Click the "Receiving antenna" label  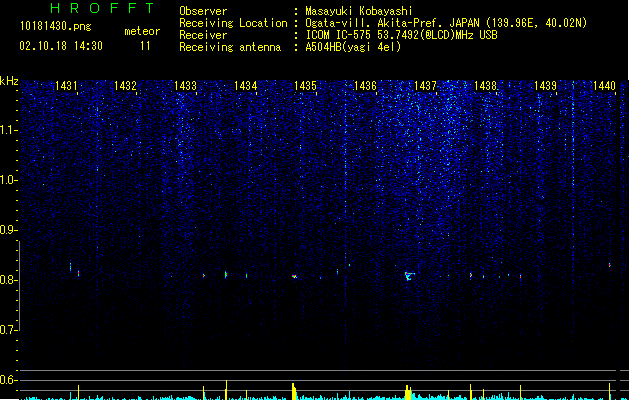click(x=230, y=47)
